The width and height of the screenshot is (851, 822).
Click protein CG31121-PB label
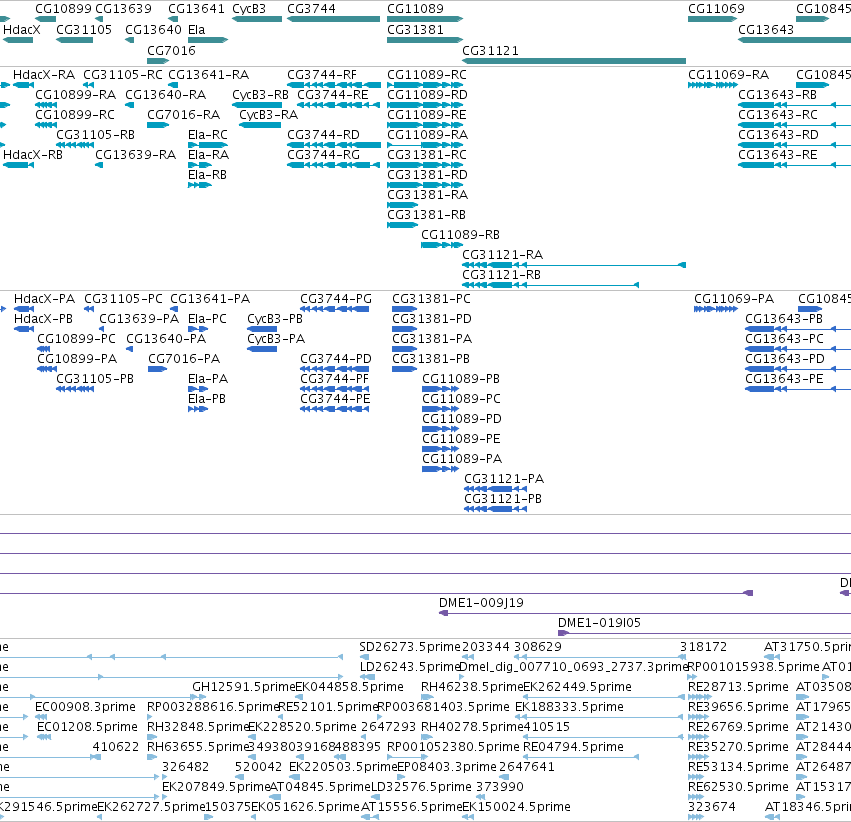(503, 499)
